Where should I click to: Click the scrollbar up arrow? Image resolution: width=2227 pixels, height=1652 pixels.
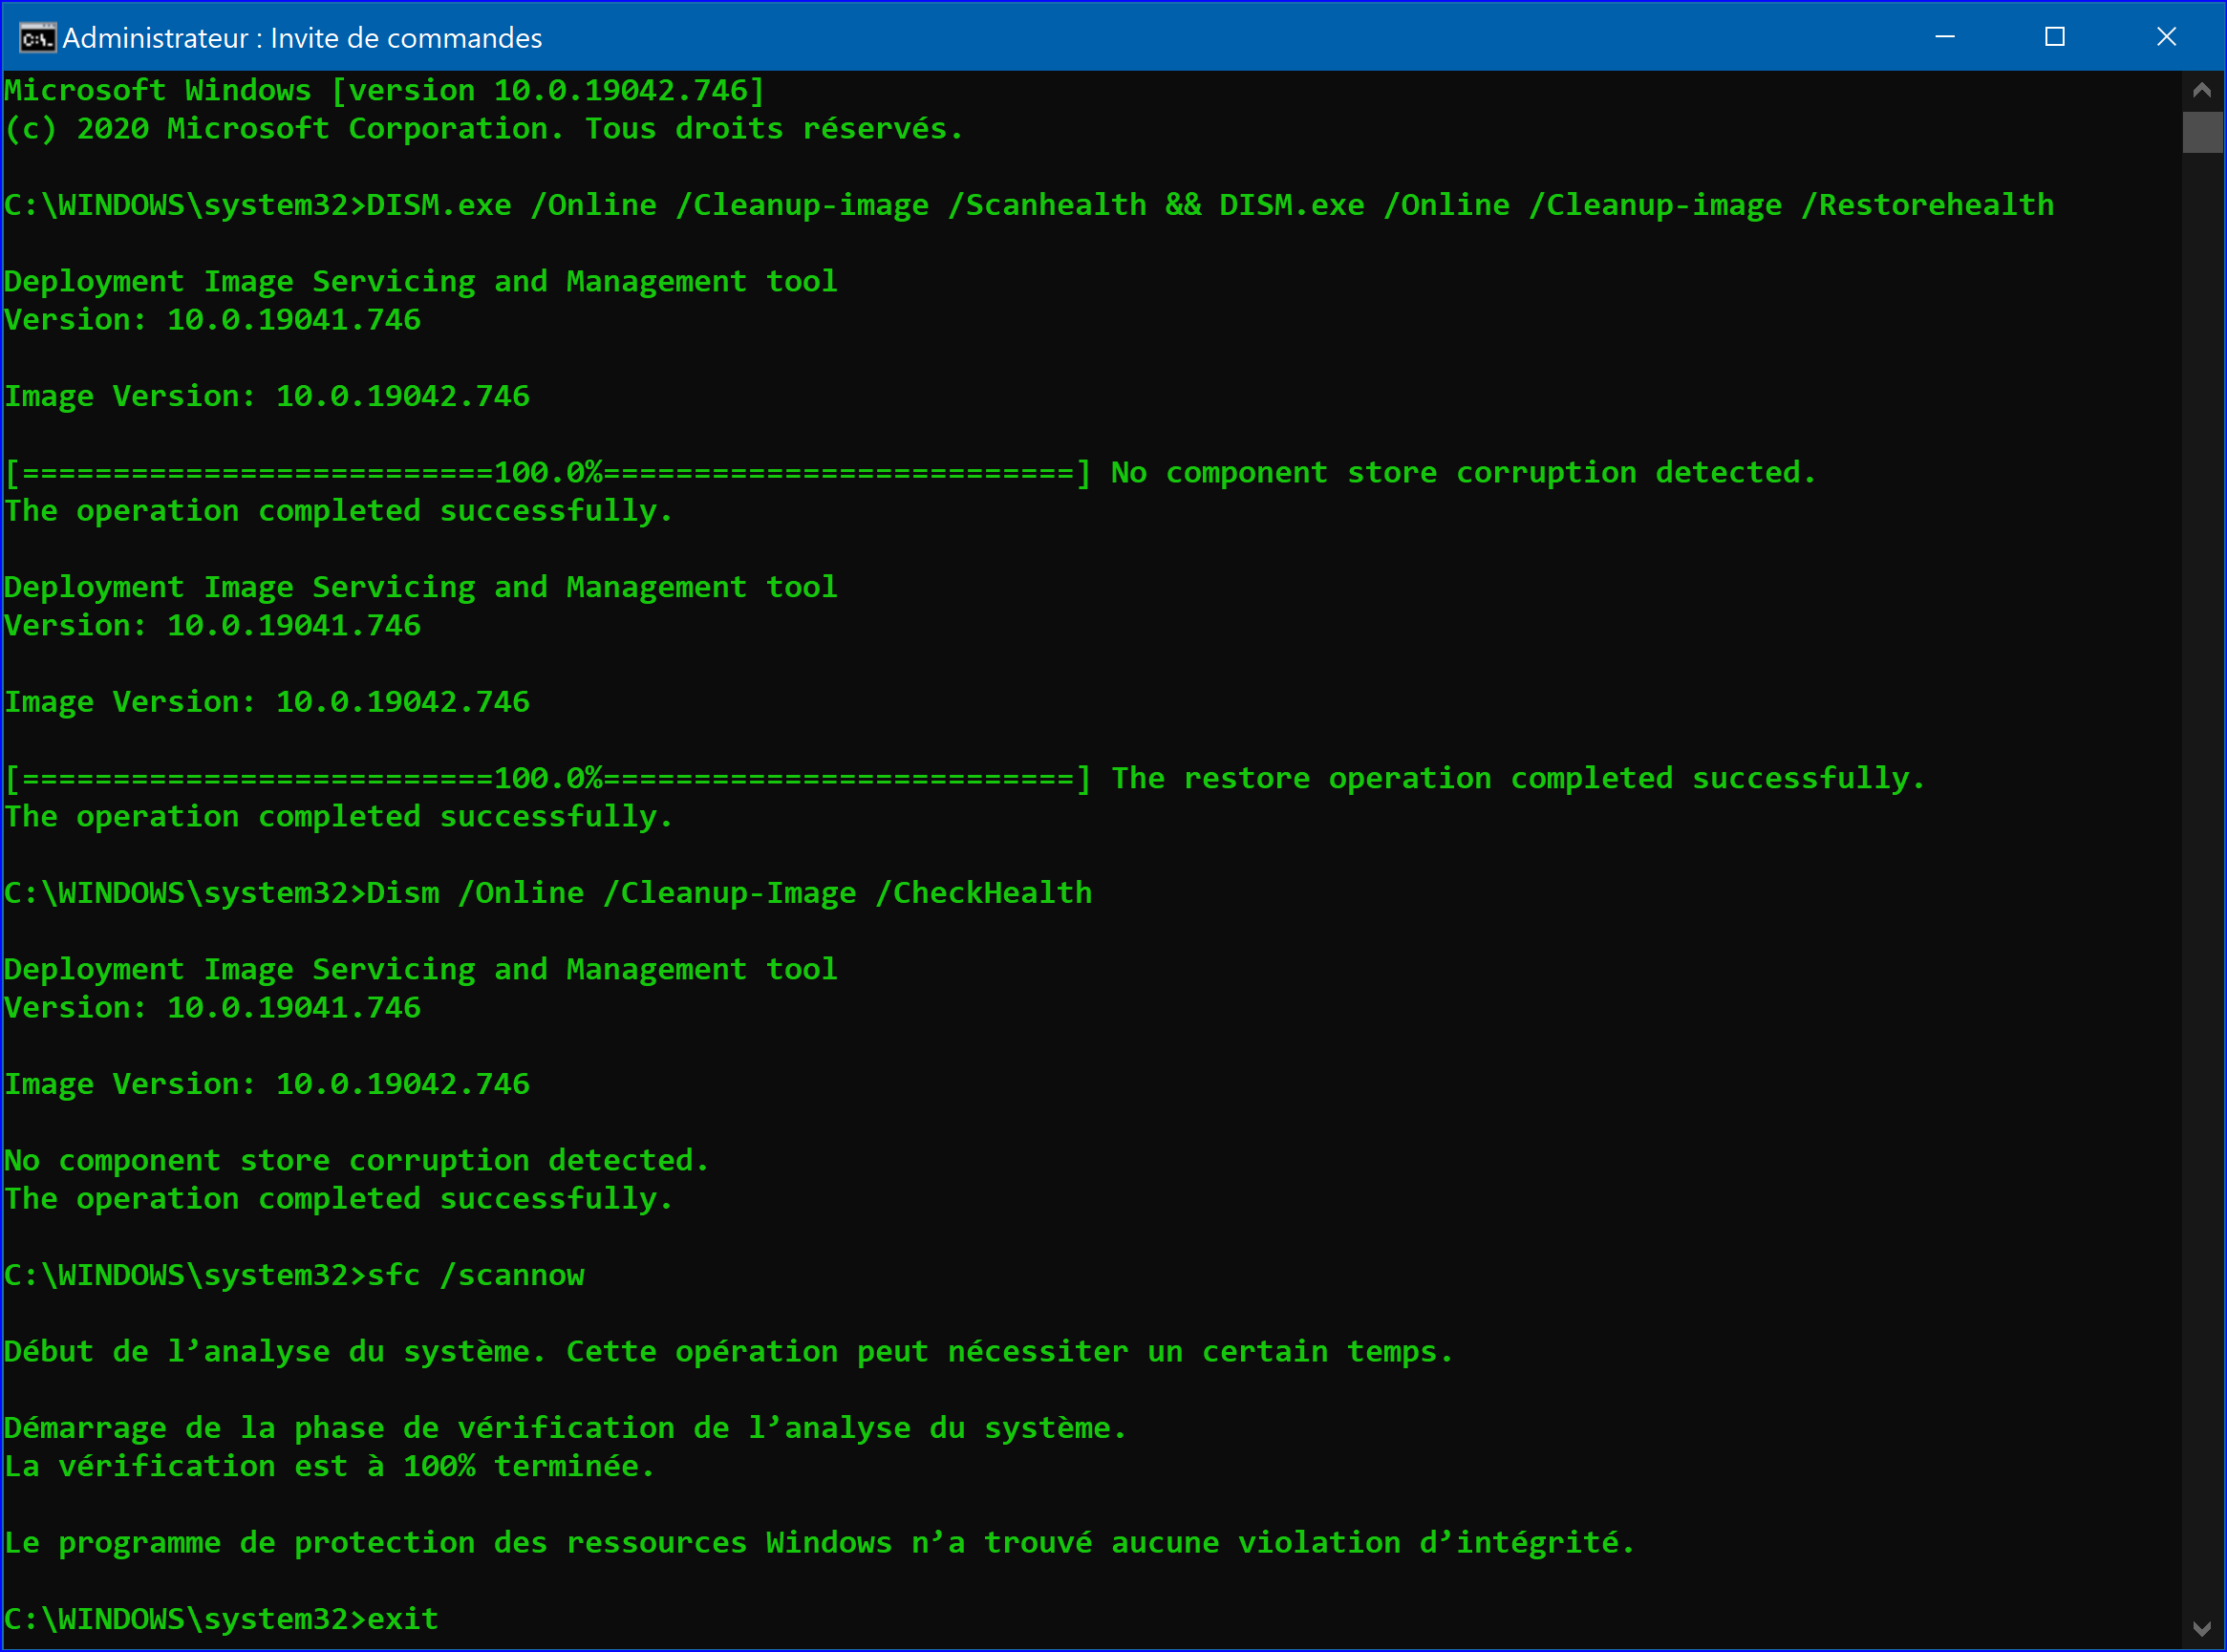point(2201,90)
